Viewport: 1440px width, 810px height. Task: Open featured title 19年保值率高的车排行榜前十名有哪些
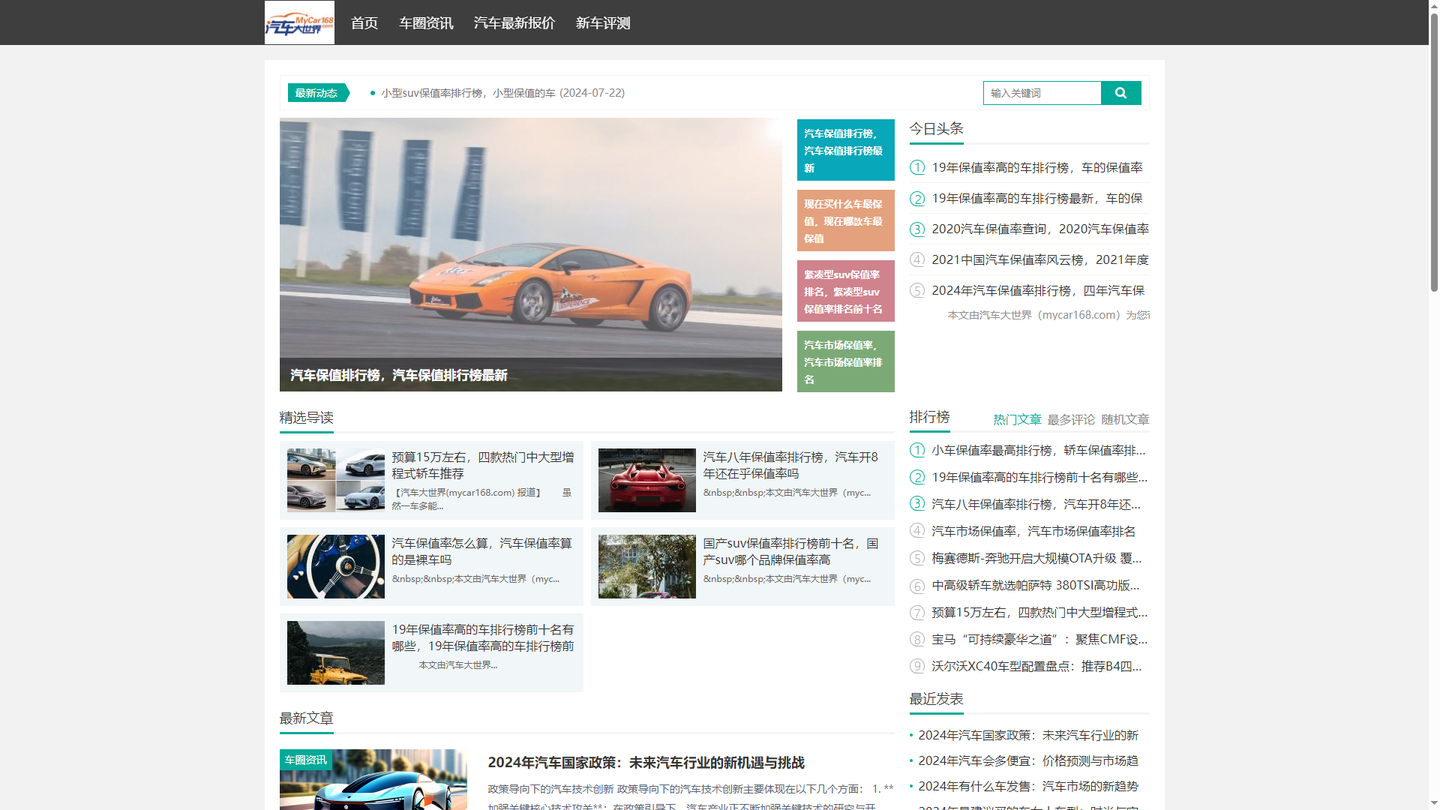(483, 638)
